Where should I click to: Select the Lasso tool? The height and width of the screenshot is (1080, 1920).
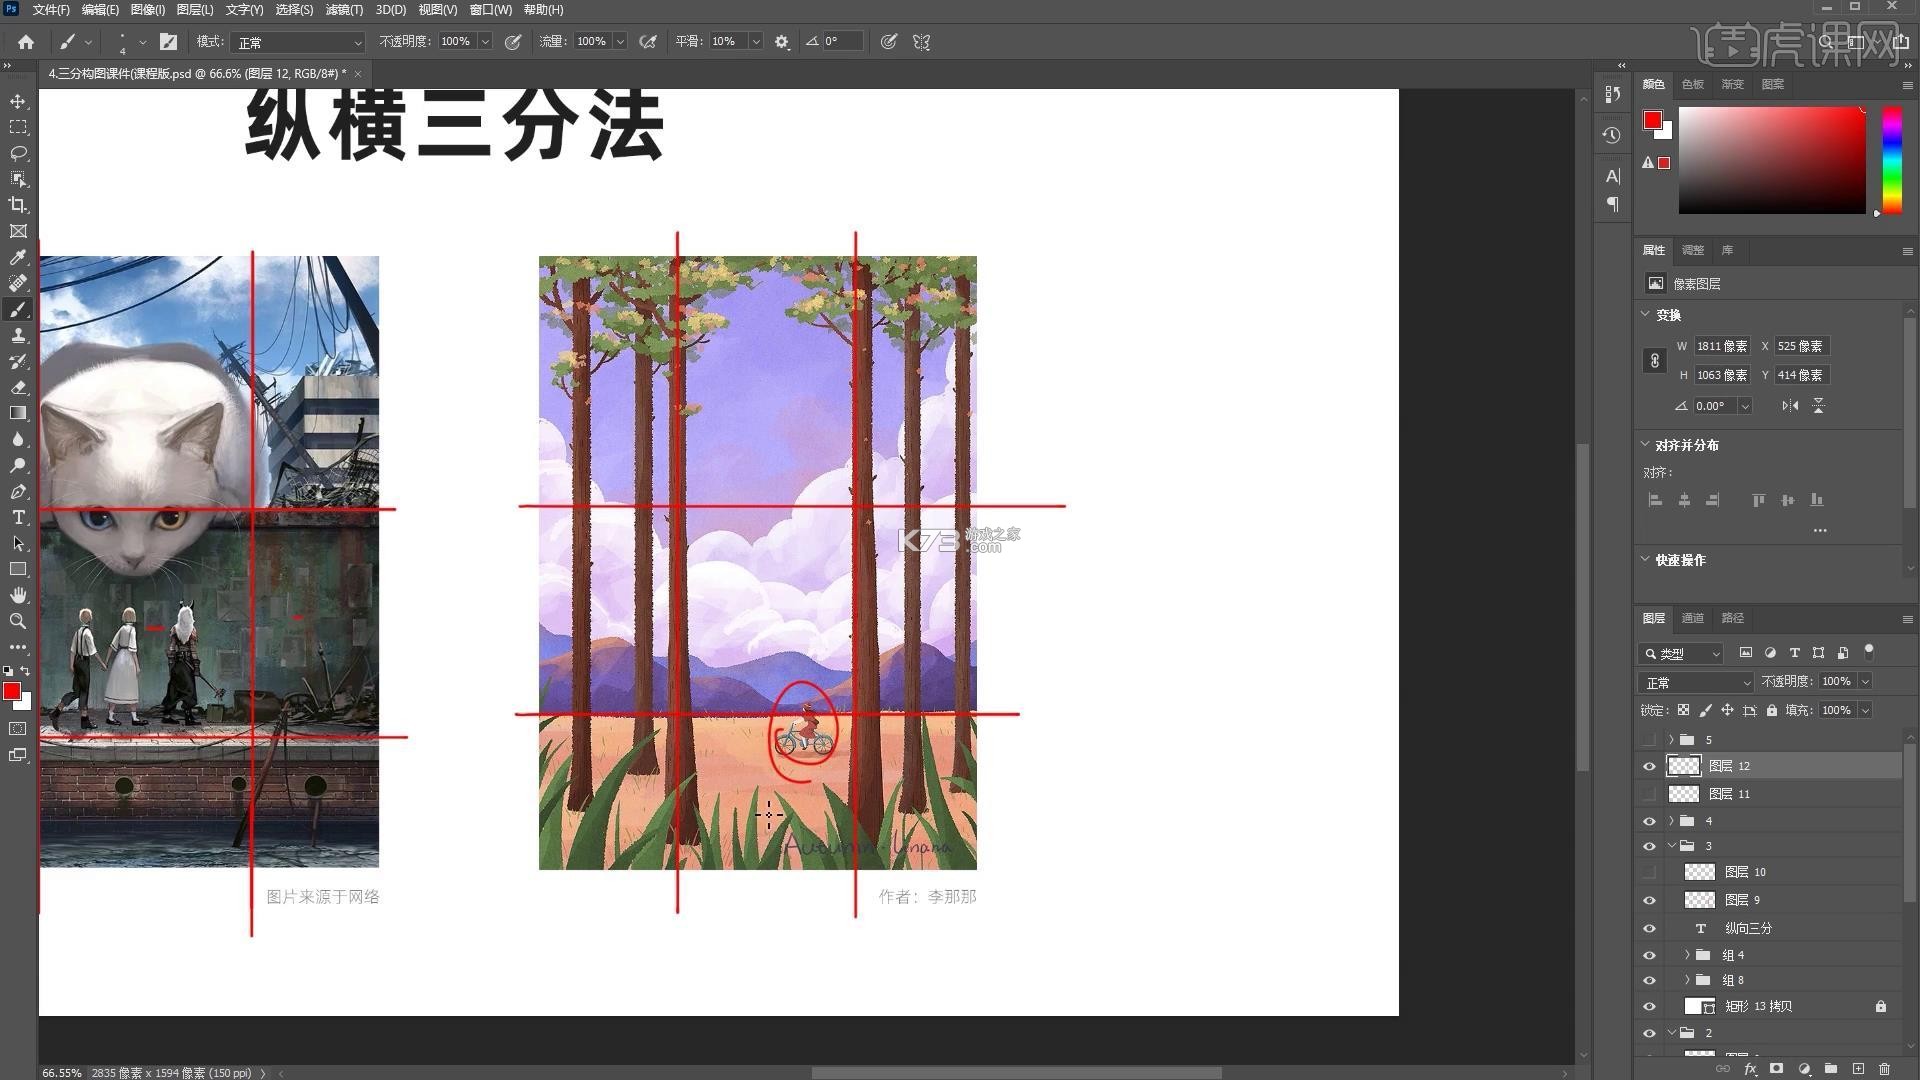pos(18,153)
